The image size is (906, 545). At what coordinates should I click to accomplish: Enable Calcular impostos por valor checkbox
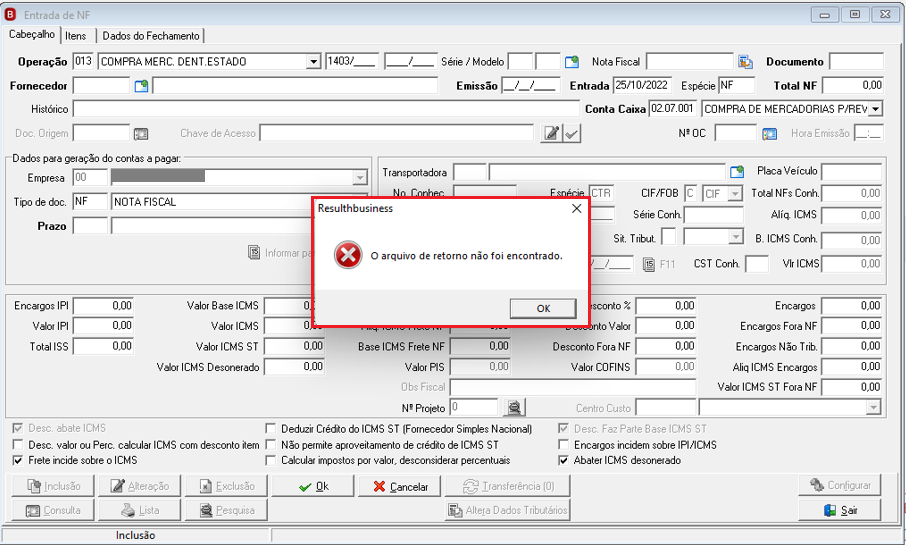(270, 461)
